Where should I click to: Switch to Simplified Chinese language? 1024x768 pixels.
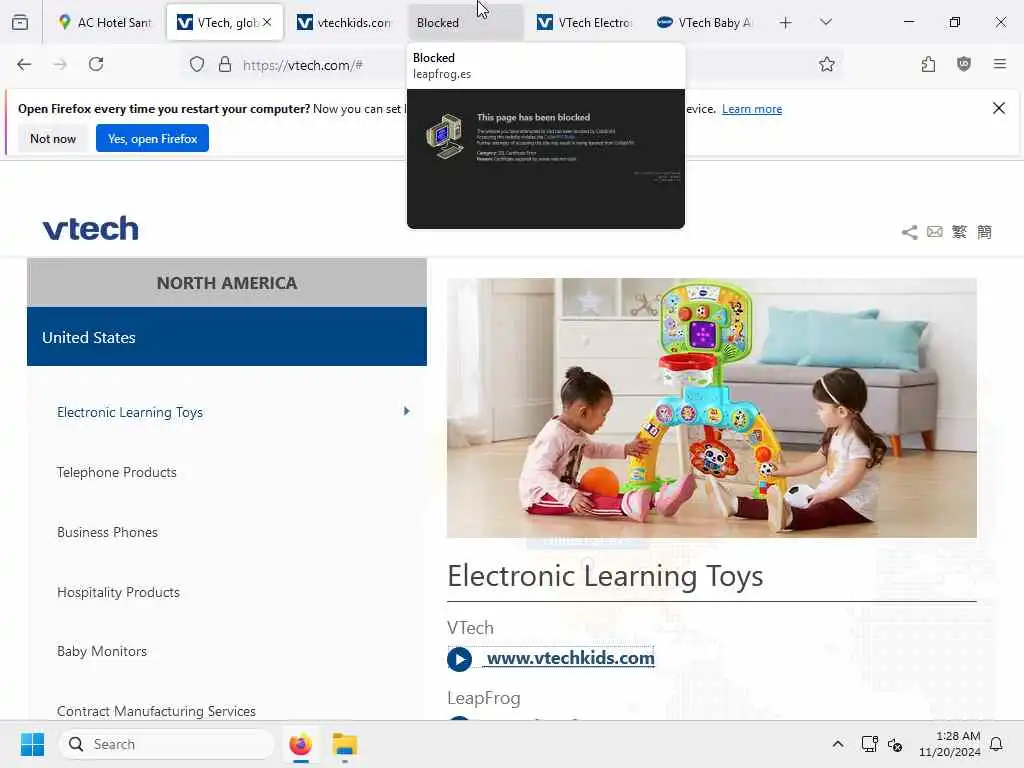[x=984, y=232]
